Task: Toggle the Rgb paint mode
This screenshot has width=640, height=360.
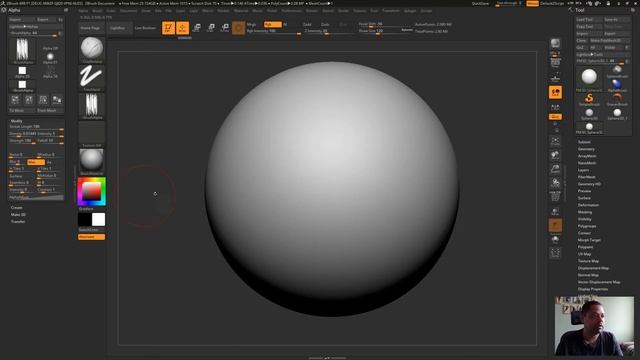Action: (x=272, y=24)
